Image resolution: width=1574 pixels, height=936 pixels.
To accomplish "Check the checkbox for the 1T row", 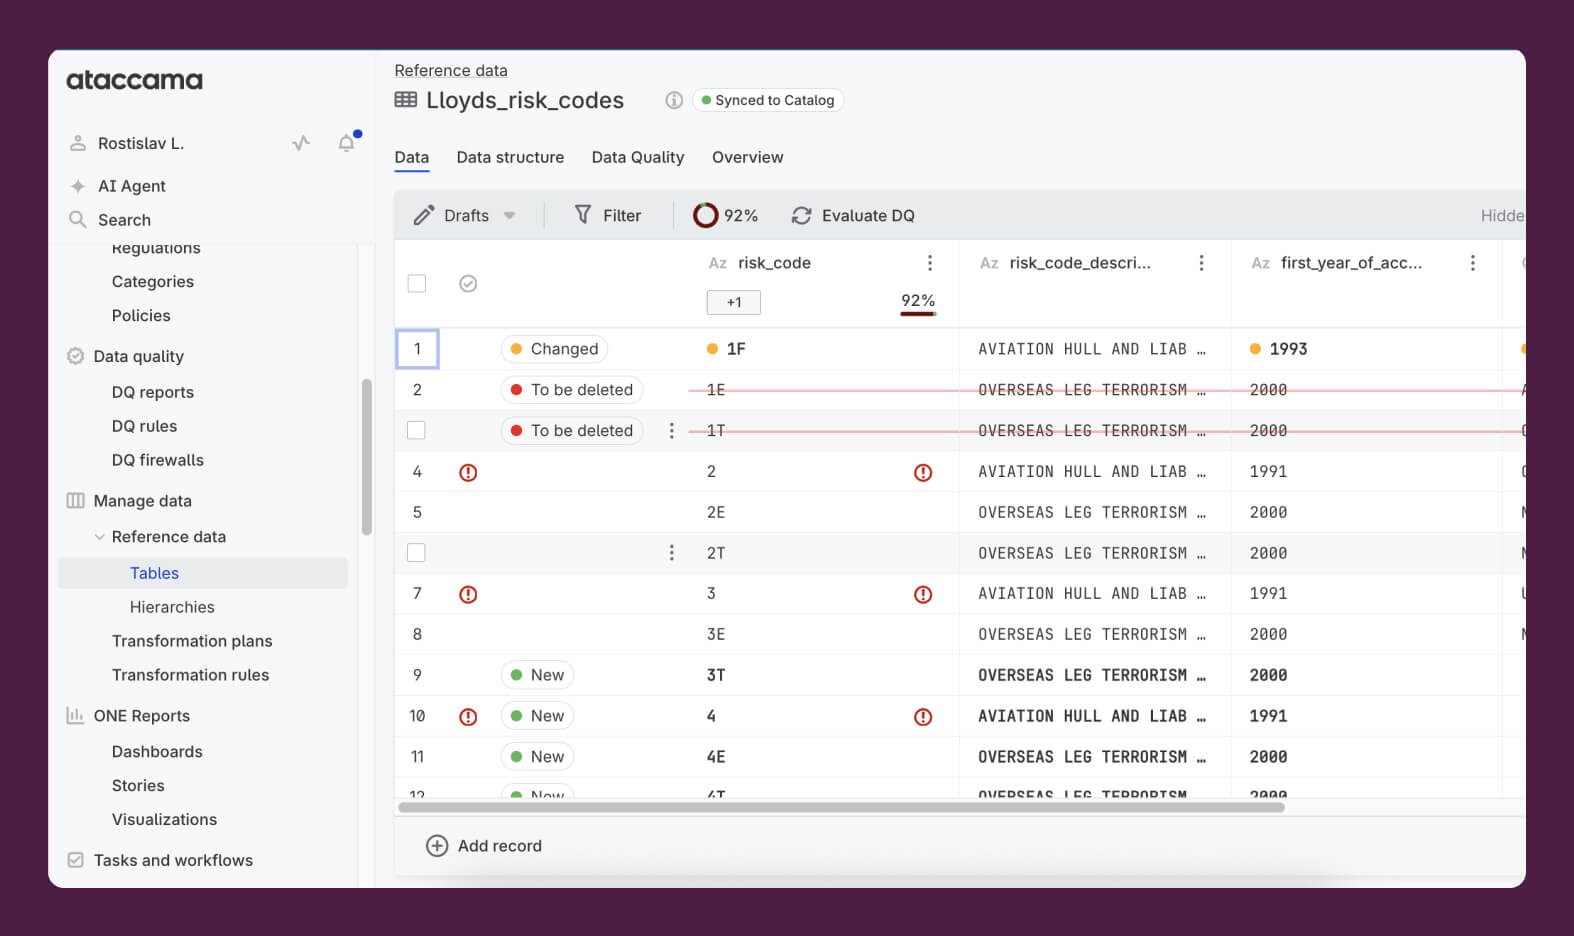I will [x=417, y=430].
